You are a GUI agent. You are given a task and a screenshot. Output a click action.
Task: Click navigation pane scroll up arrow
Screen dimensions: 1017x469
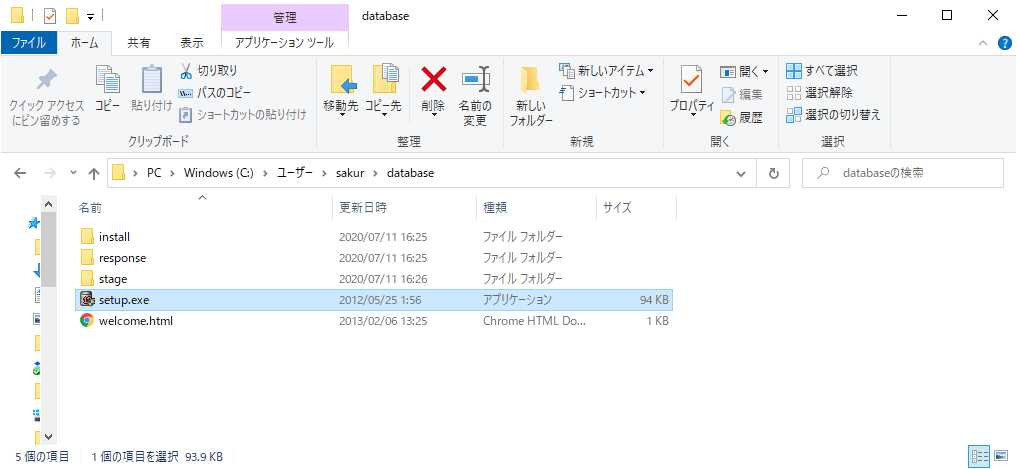(x=49, y=204)
